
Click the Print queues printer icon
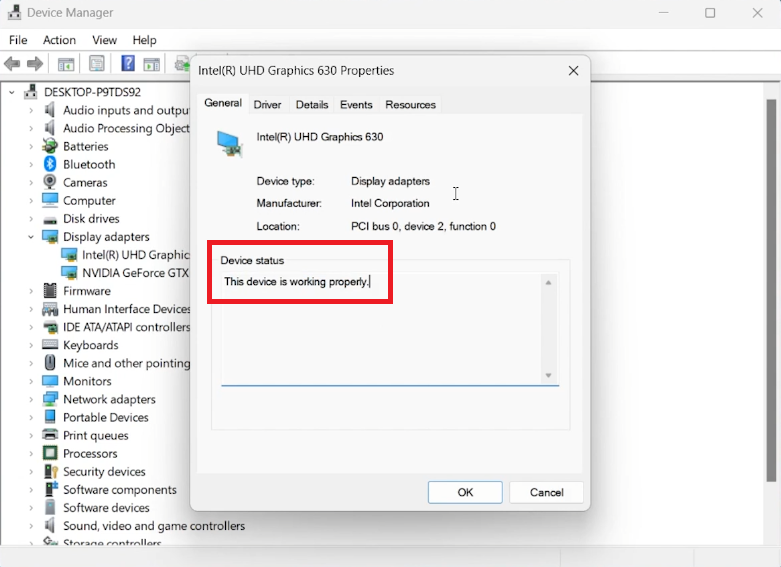click(50, 434)
